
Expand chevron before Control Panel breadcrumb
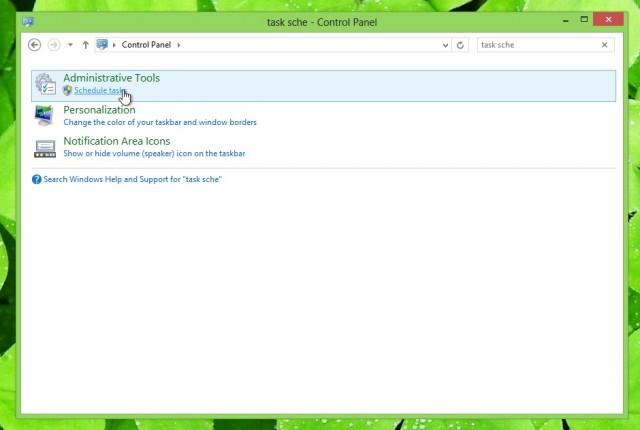coord(114,45)
